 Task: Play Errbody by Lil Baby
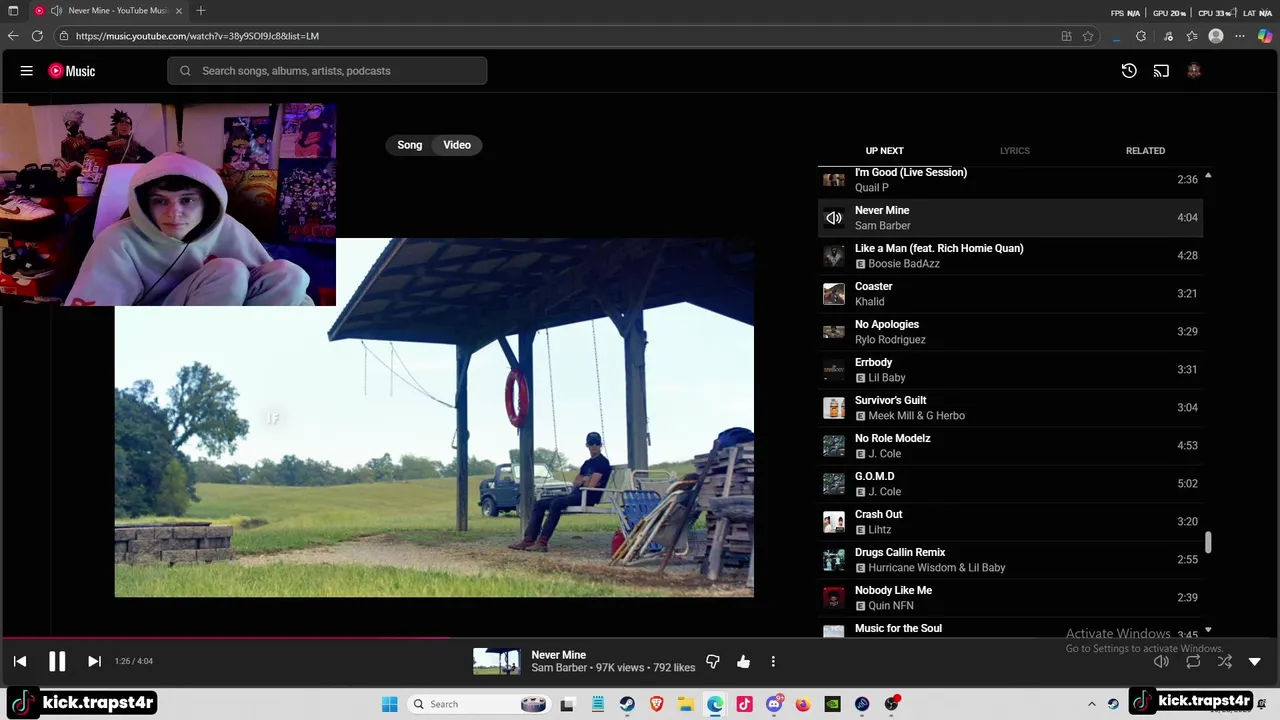click(1010, 370)
